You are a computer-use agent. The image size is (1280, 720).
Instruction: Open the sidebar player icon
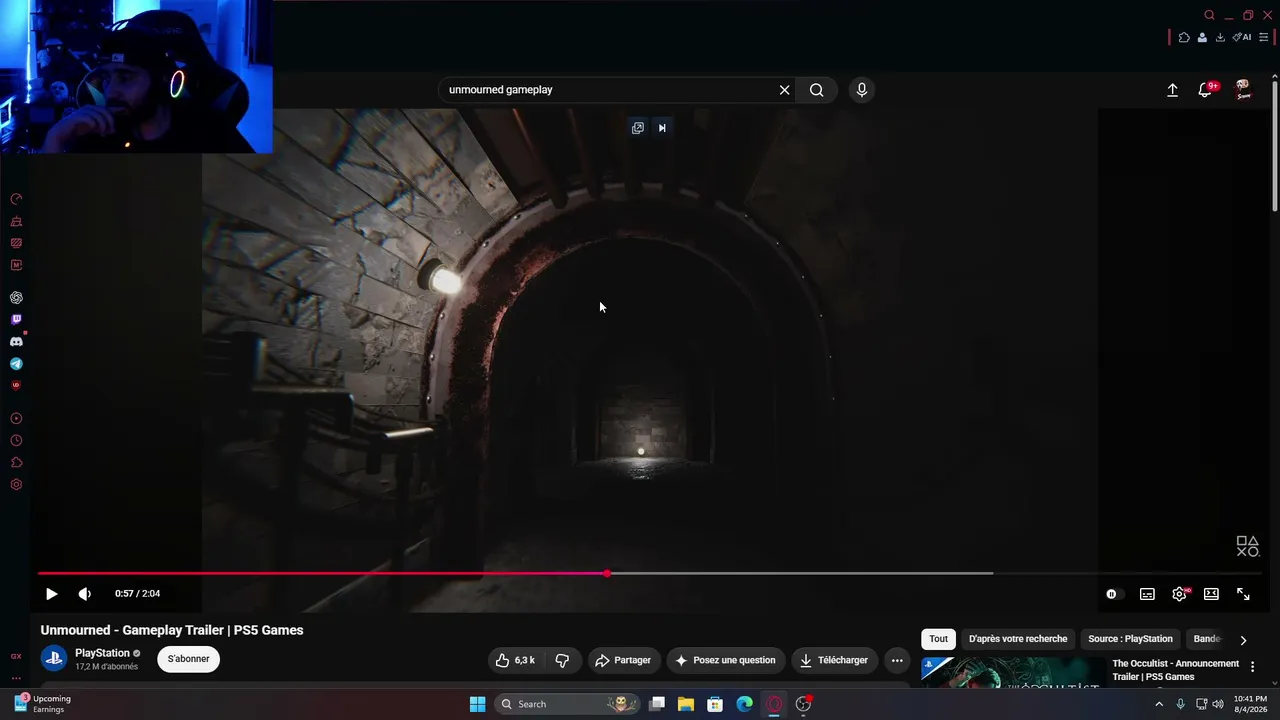[16, 418]
